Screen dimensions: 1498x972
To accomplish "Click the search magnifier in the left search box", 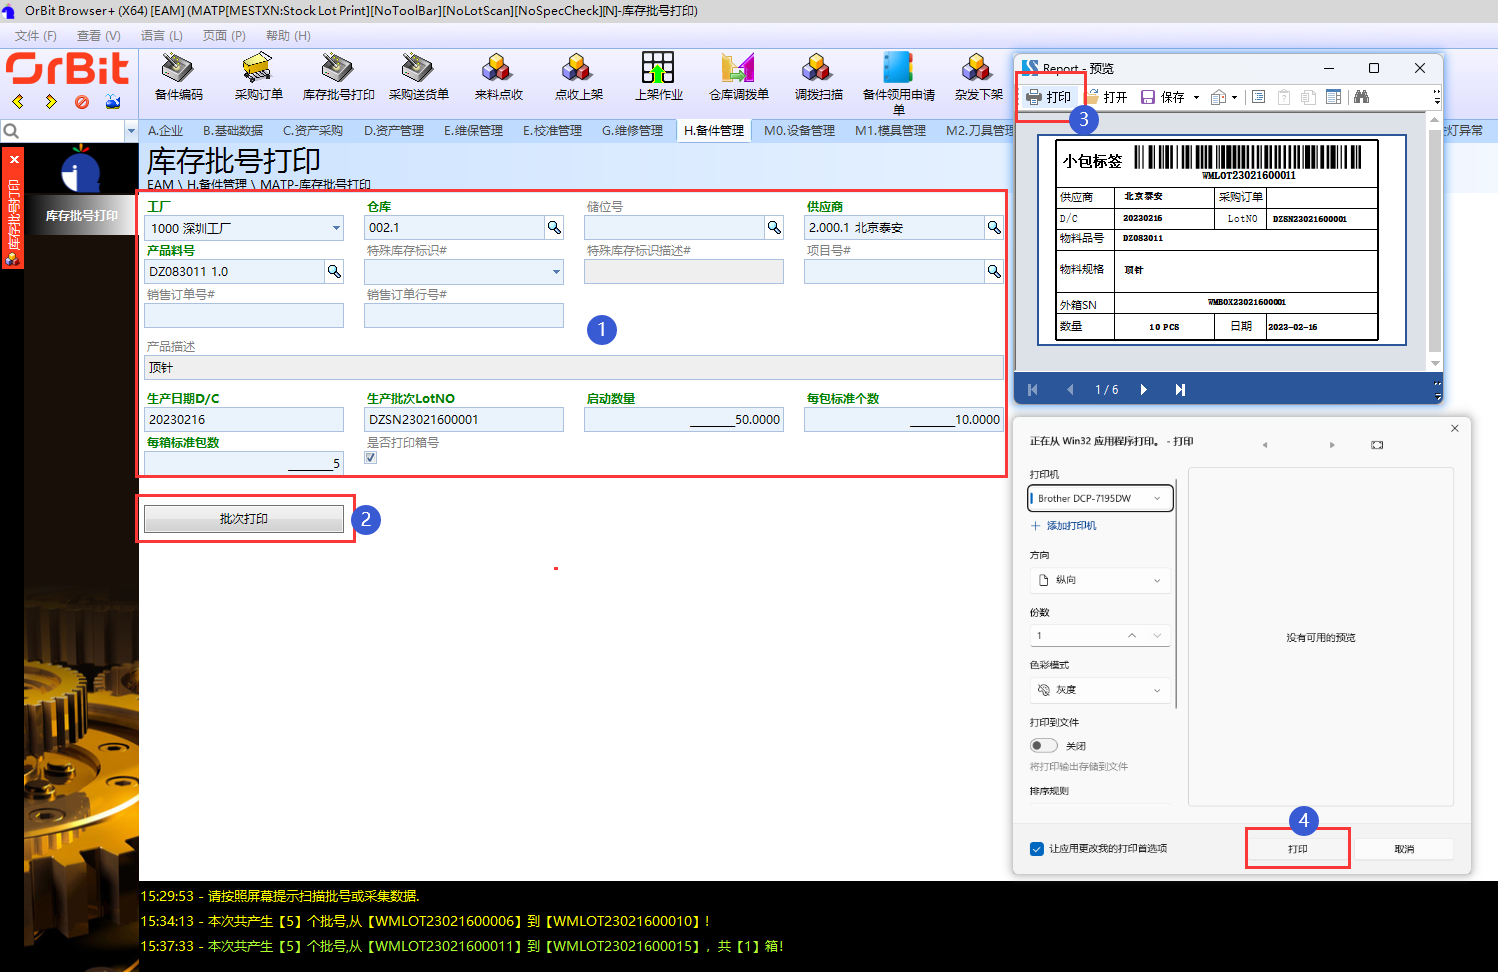I will click(11, 131).
